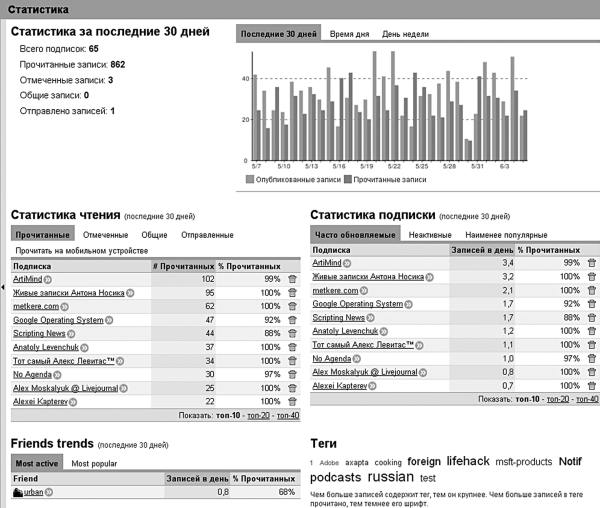Remove Alexei Kapterev via trash icon in subscription stats
This screenshot has height=508, width=600.
pyautogui.click(x=592, y=386)
